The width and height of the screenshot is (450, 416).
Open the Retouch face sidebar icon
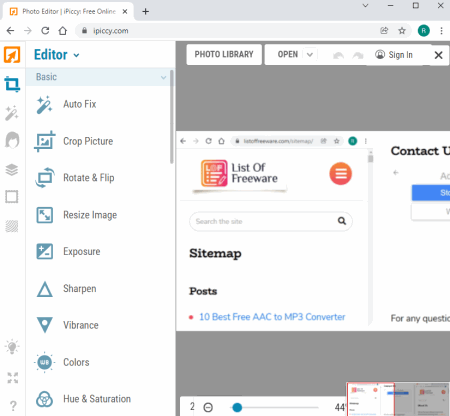click(x=12, y=140)
